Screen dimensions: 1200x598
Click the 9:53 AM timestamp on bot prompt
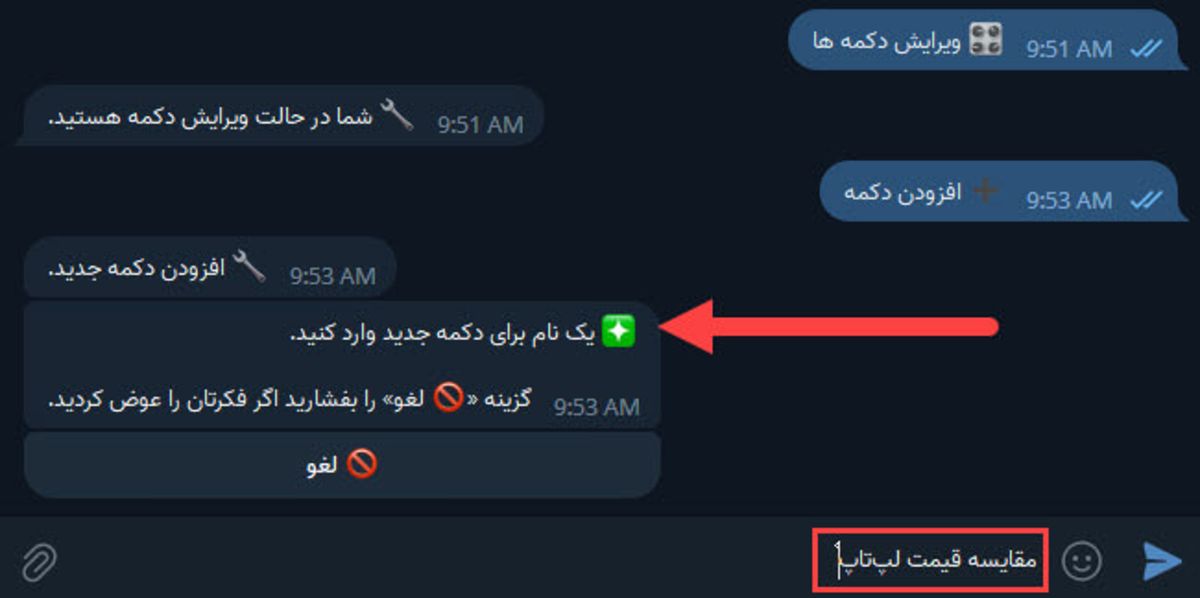tap(596, 407)
